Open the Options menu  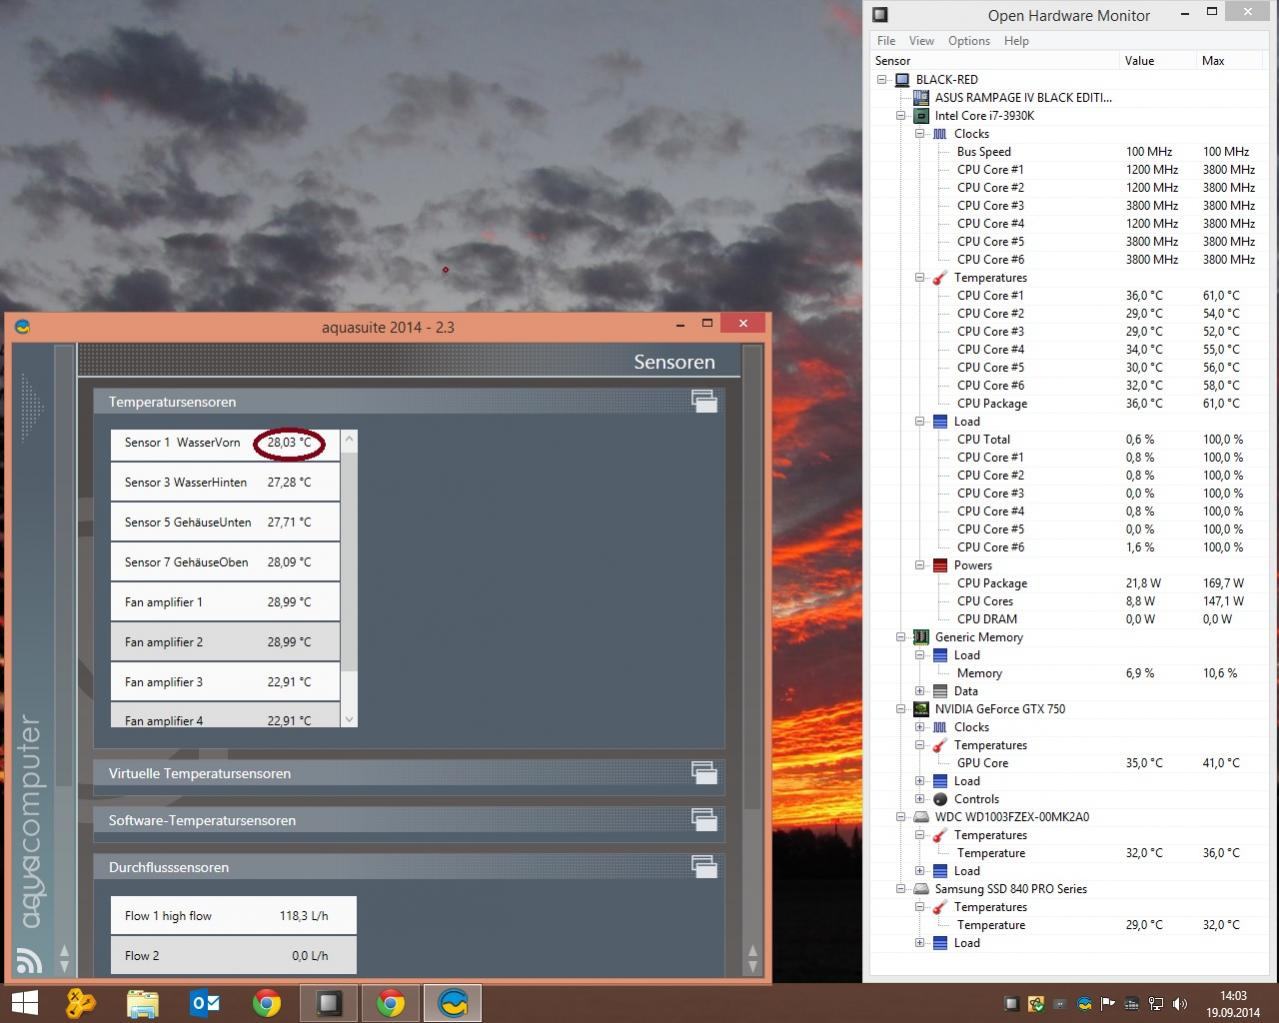click(x=969, y=41)
